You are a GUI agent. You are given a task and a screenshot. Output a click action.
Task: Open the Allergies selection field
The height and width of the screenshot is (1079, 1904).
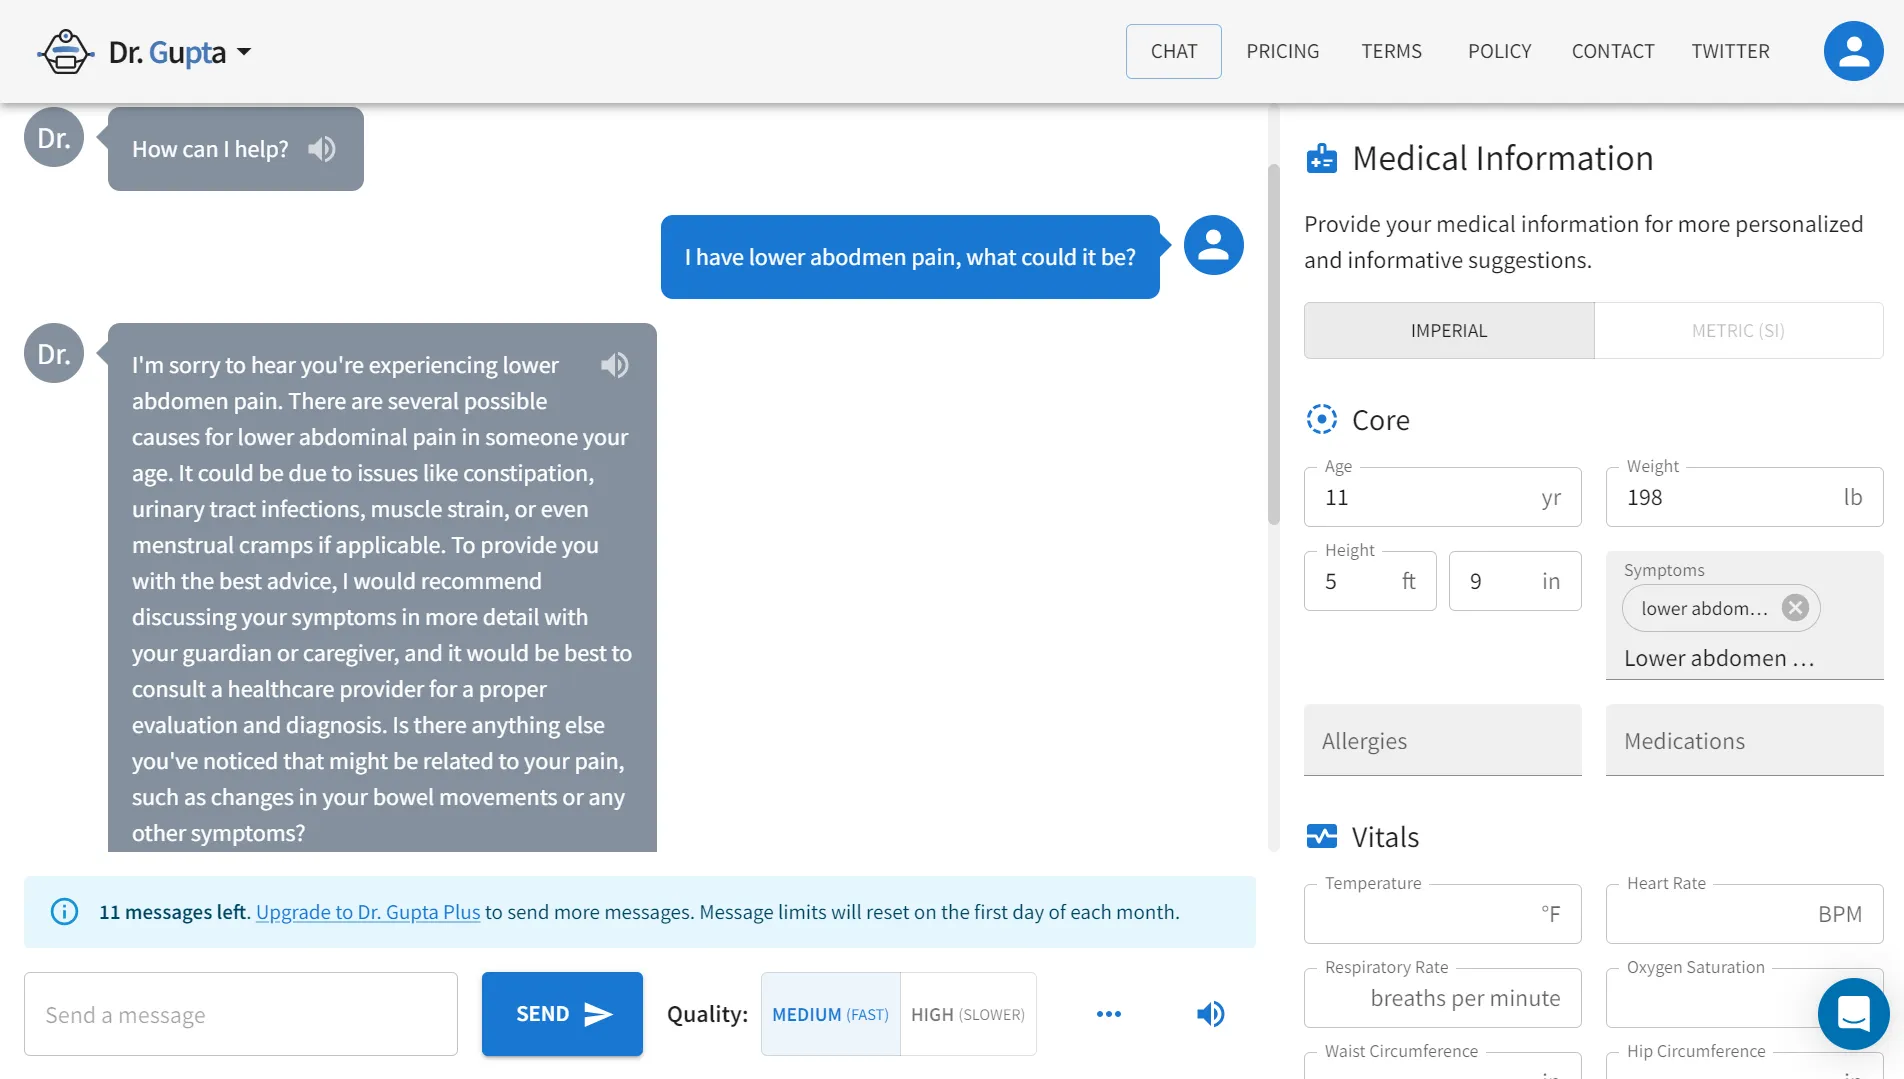point(1442,741)
